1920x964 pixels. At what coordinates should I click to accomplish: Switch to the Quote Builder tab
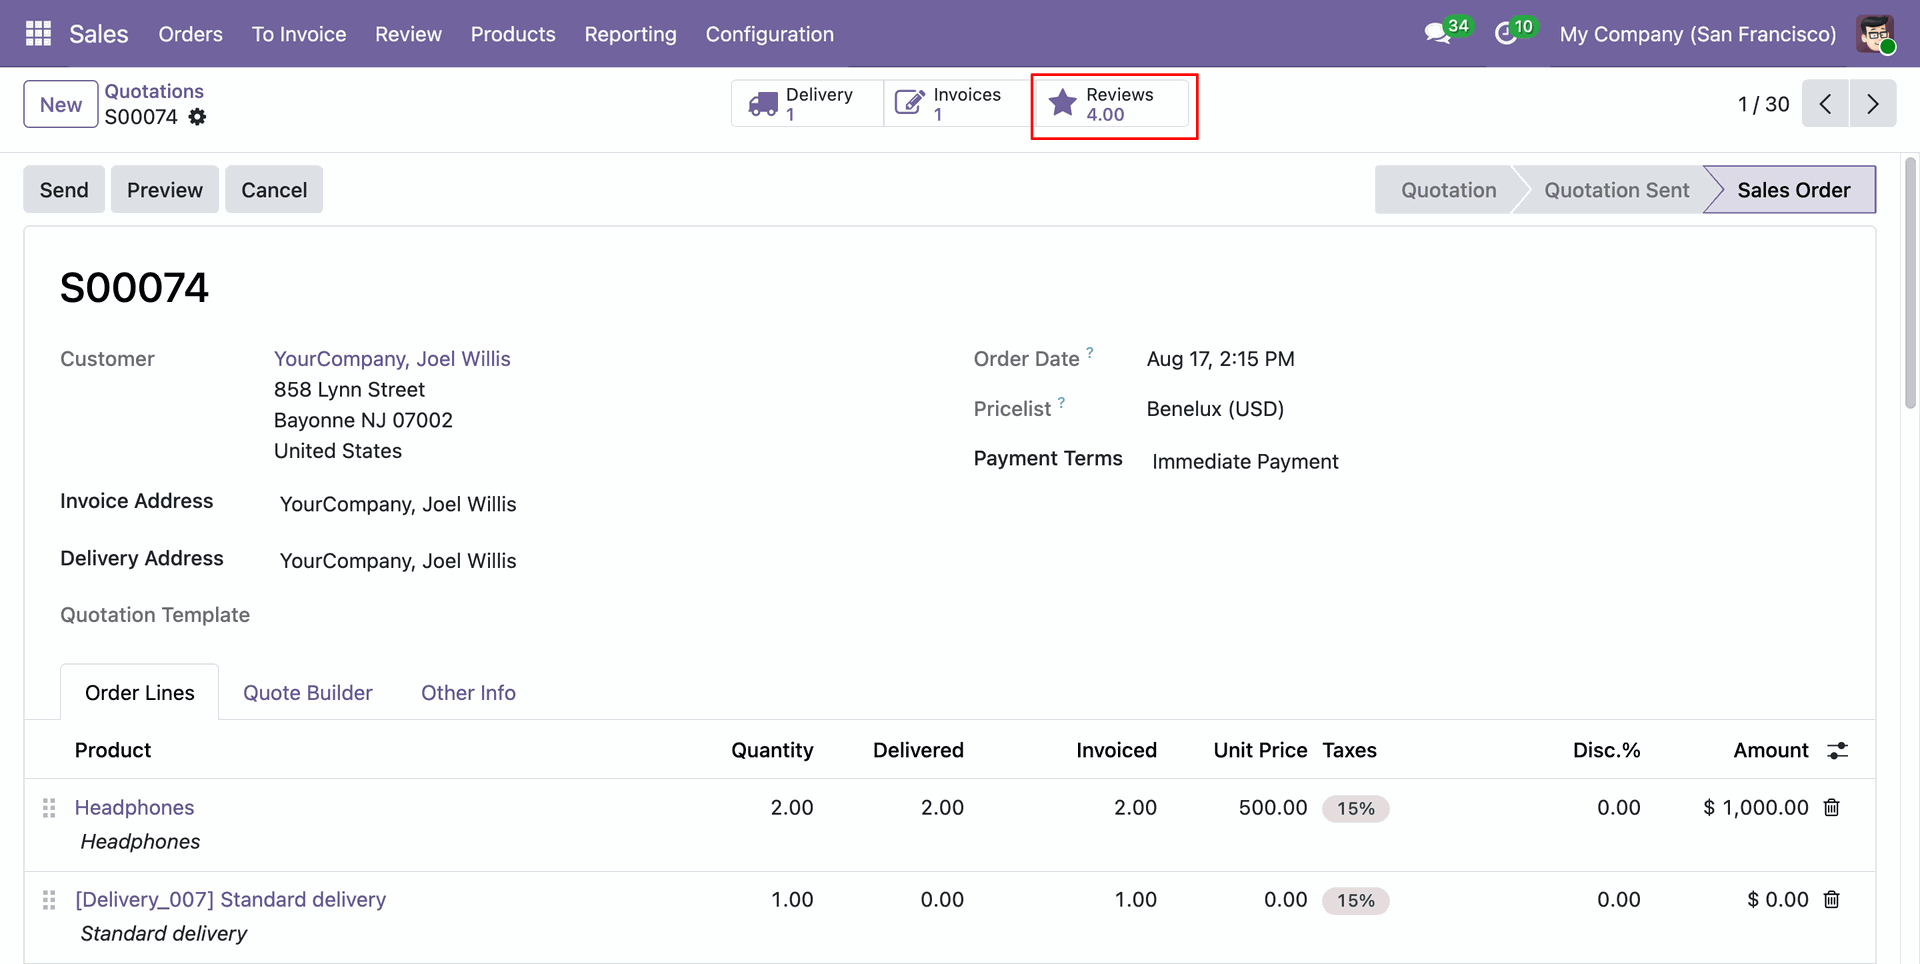[308, 693]
